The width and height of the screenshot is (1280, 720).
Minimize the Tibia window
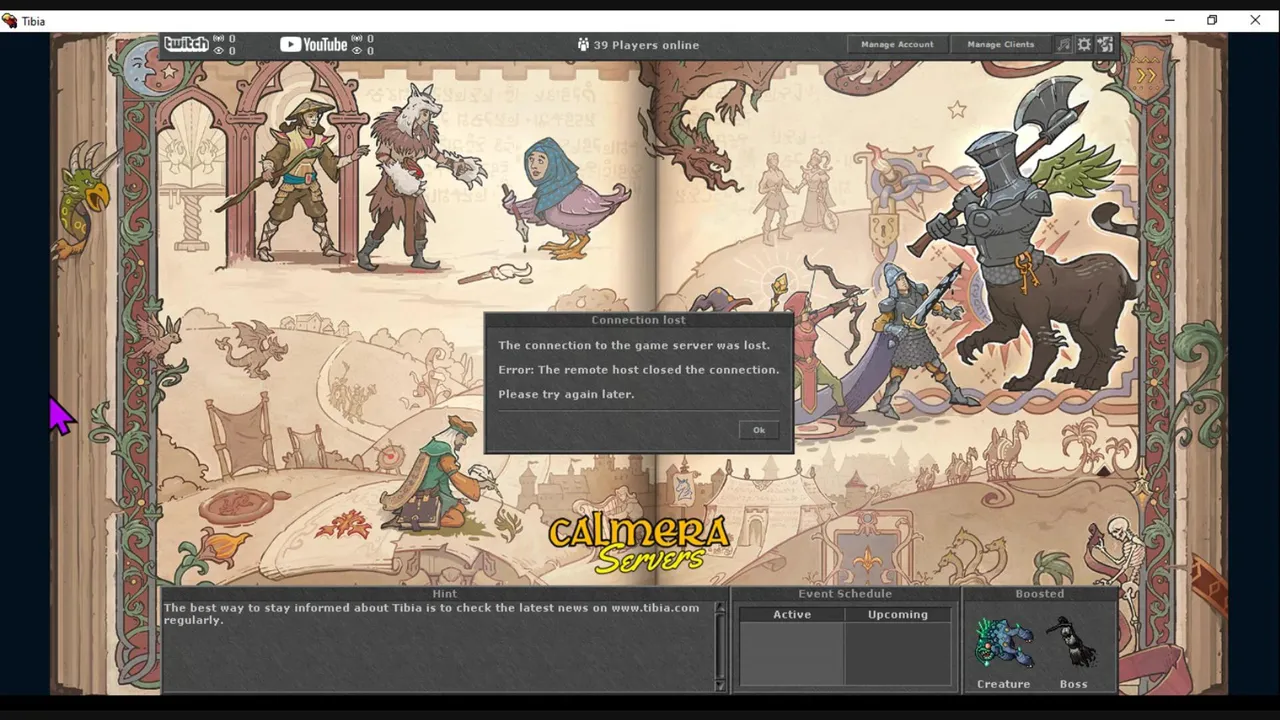1169,20
